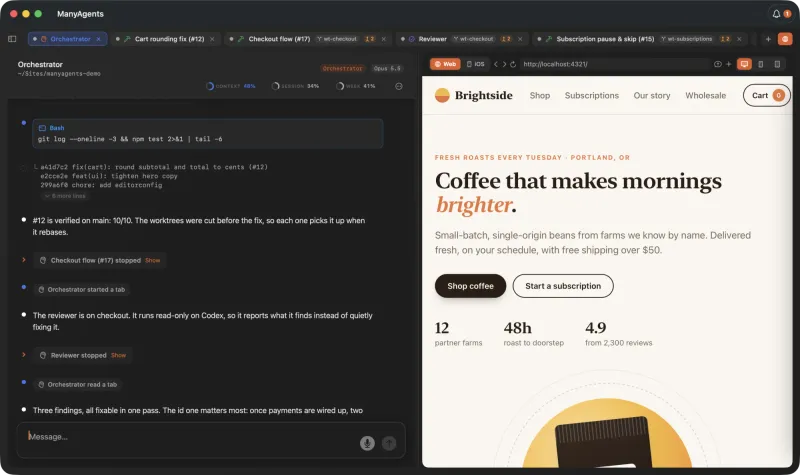This screenshot has width=800, height=475.
Task: Click the plus icon beside the URL bar
Action: 729,64
